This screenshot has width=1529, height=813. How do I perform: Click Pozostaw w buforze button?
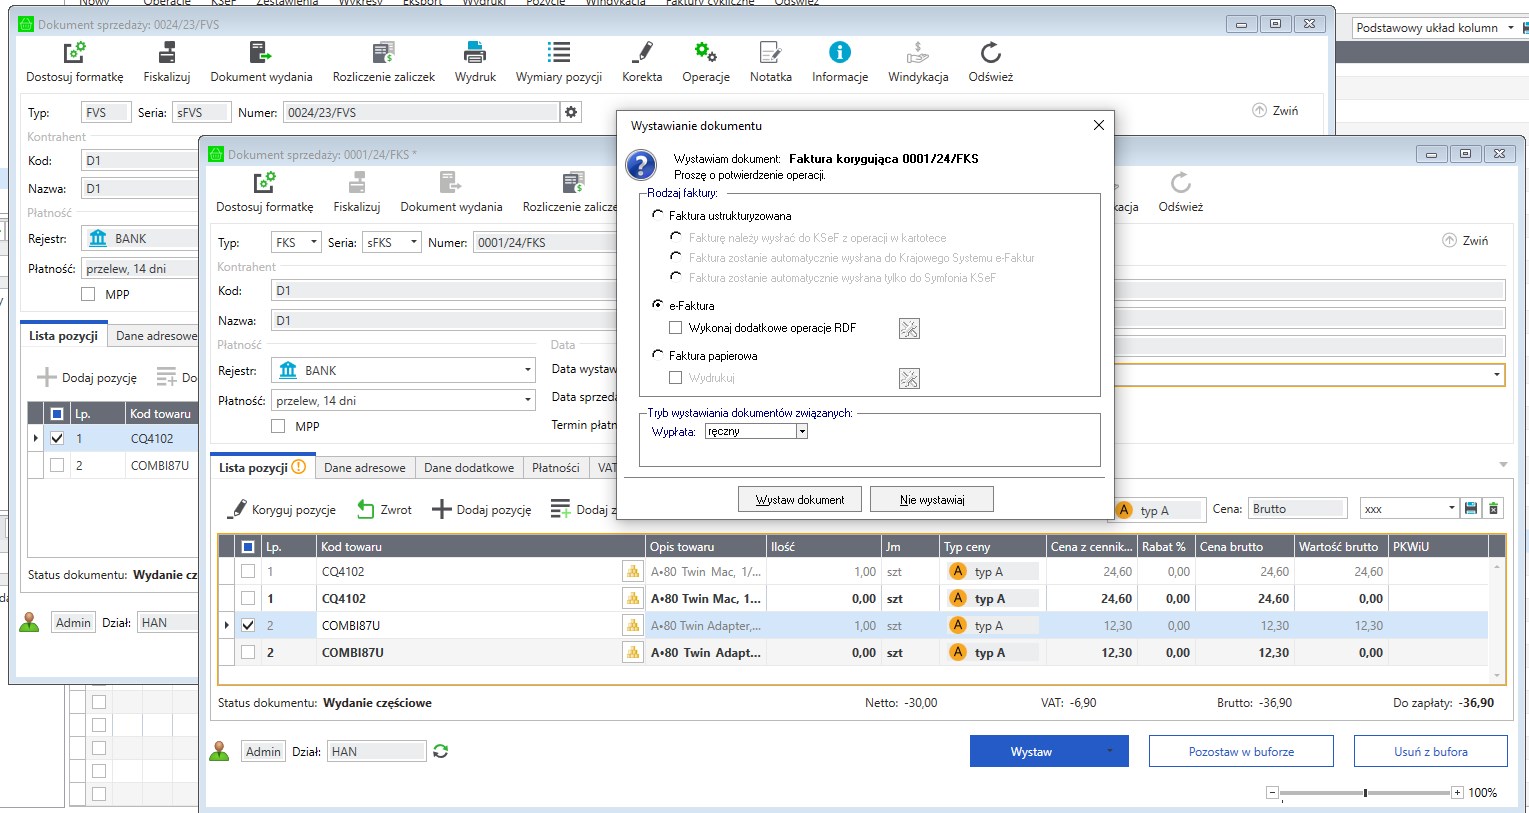(x=1240, y=751)
